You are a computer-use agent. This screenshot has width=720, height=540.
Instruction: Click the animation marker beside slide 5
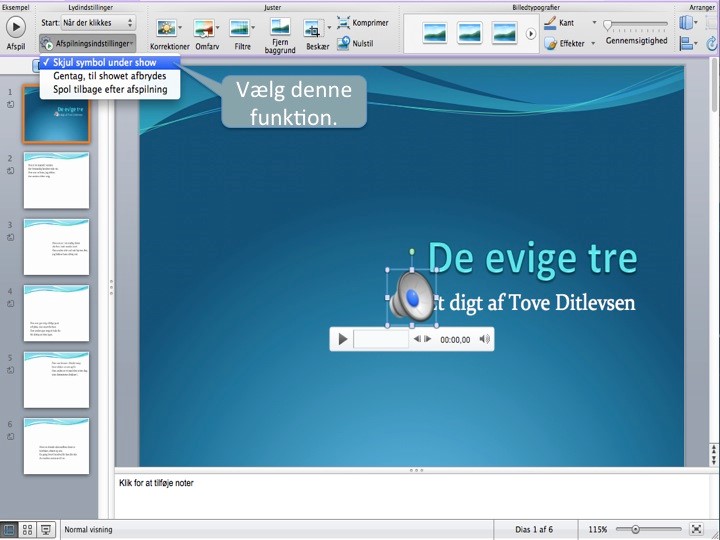pyautogui.click(x=10, y=370)
